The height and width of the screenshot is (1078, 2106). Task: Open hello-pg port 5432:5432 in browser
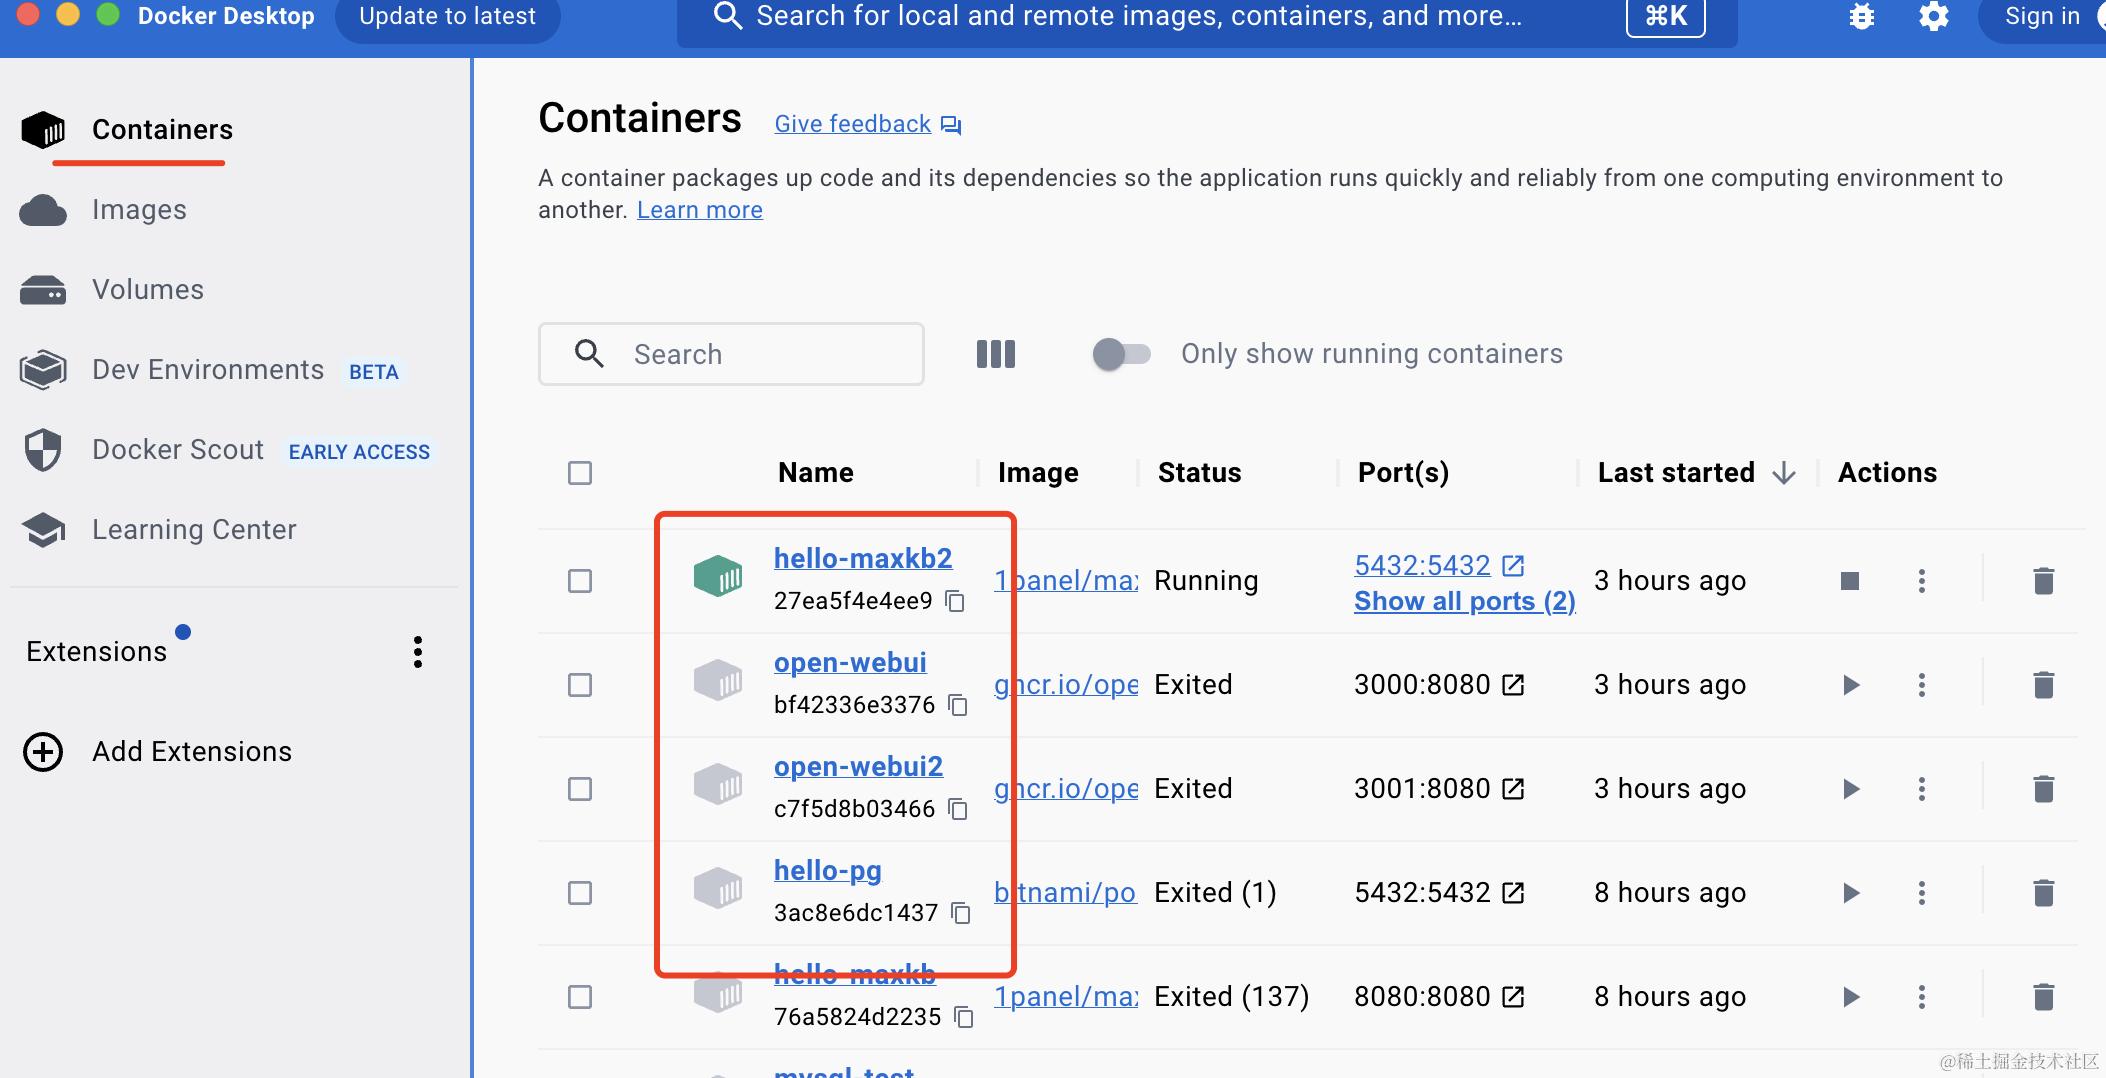point(1514,893)
